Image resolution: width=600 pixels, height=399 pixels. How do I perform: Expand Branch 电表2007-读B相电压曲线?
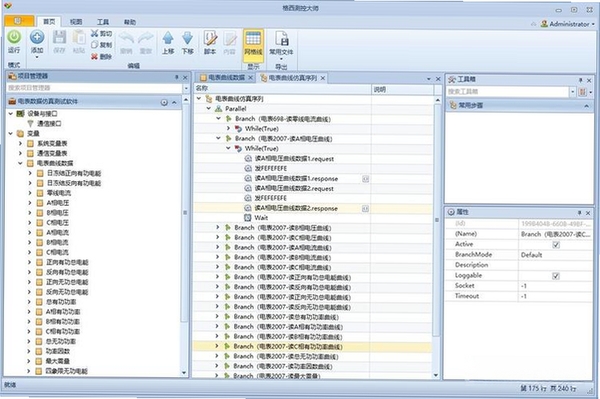[x=218, y=228]
